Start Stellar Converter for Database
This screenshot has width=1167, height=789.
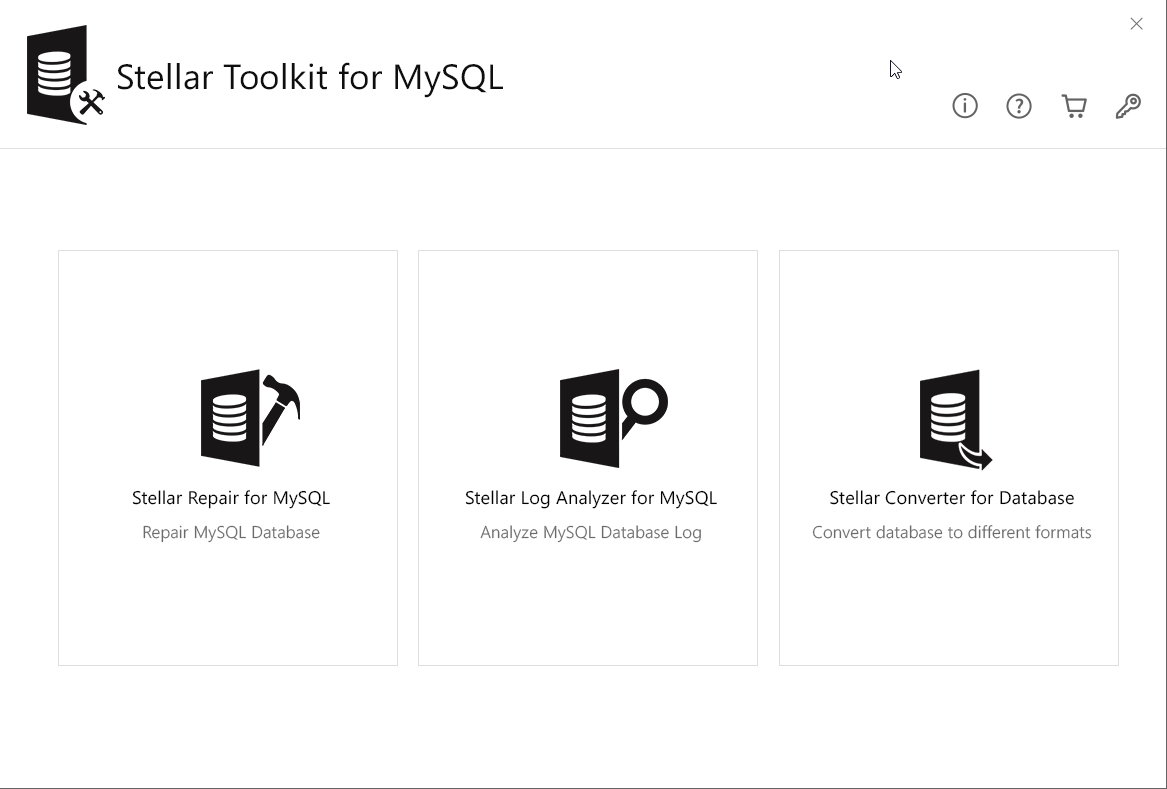(951, 496)
